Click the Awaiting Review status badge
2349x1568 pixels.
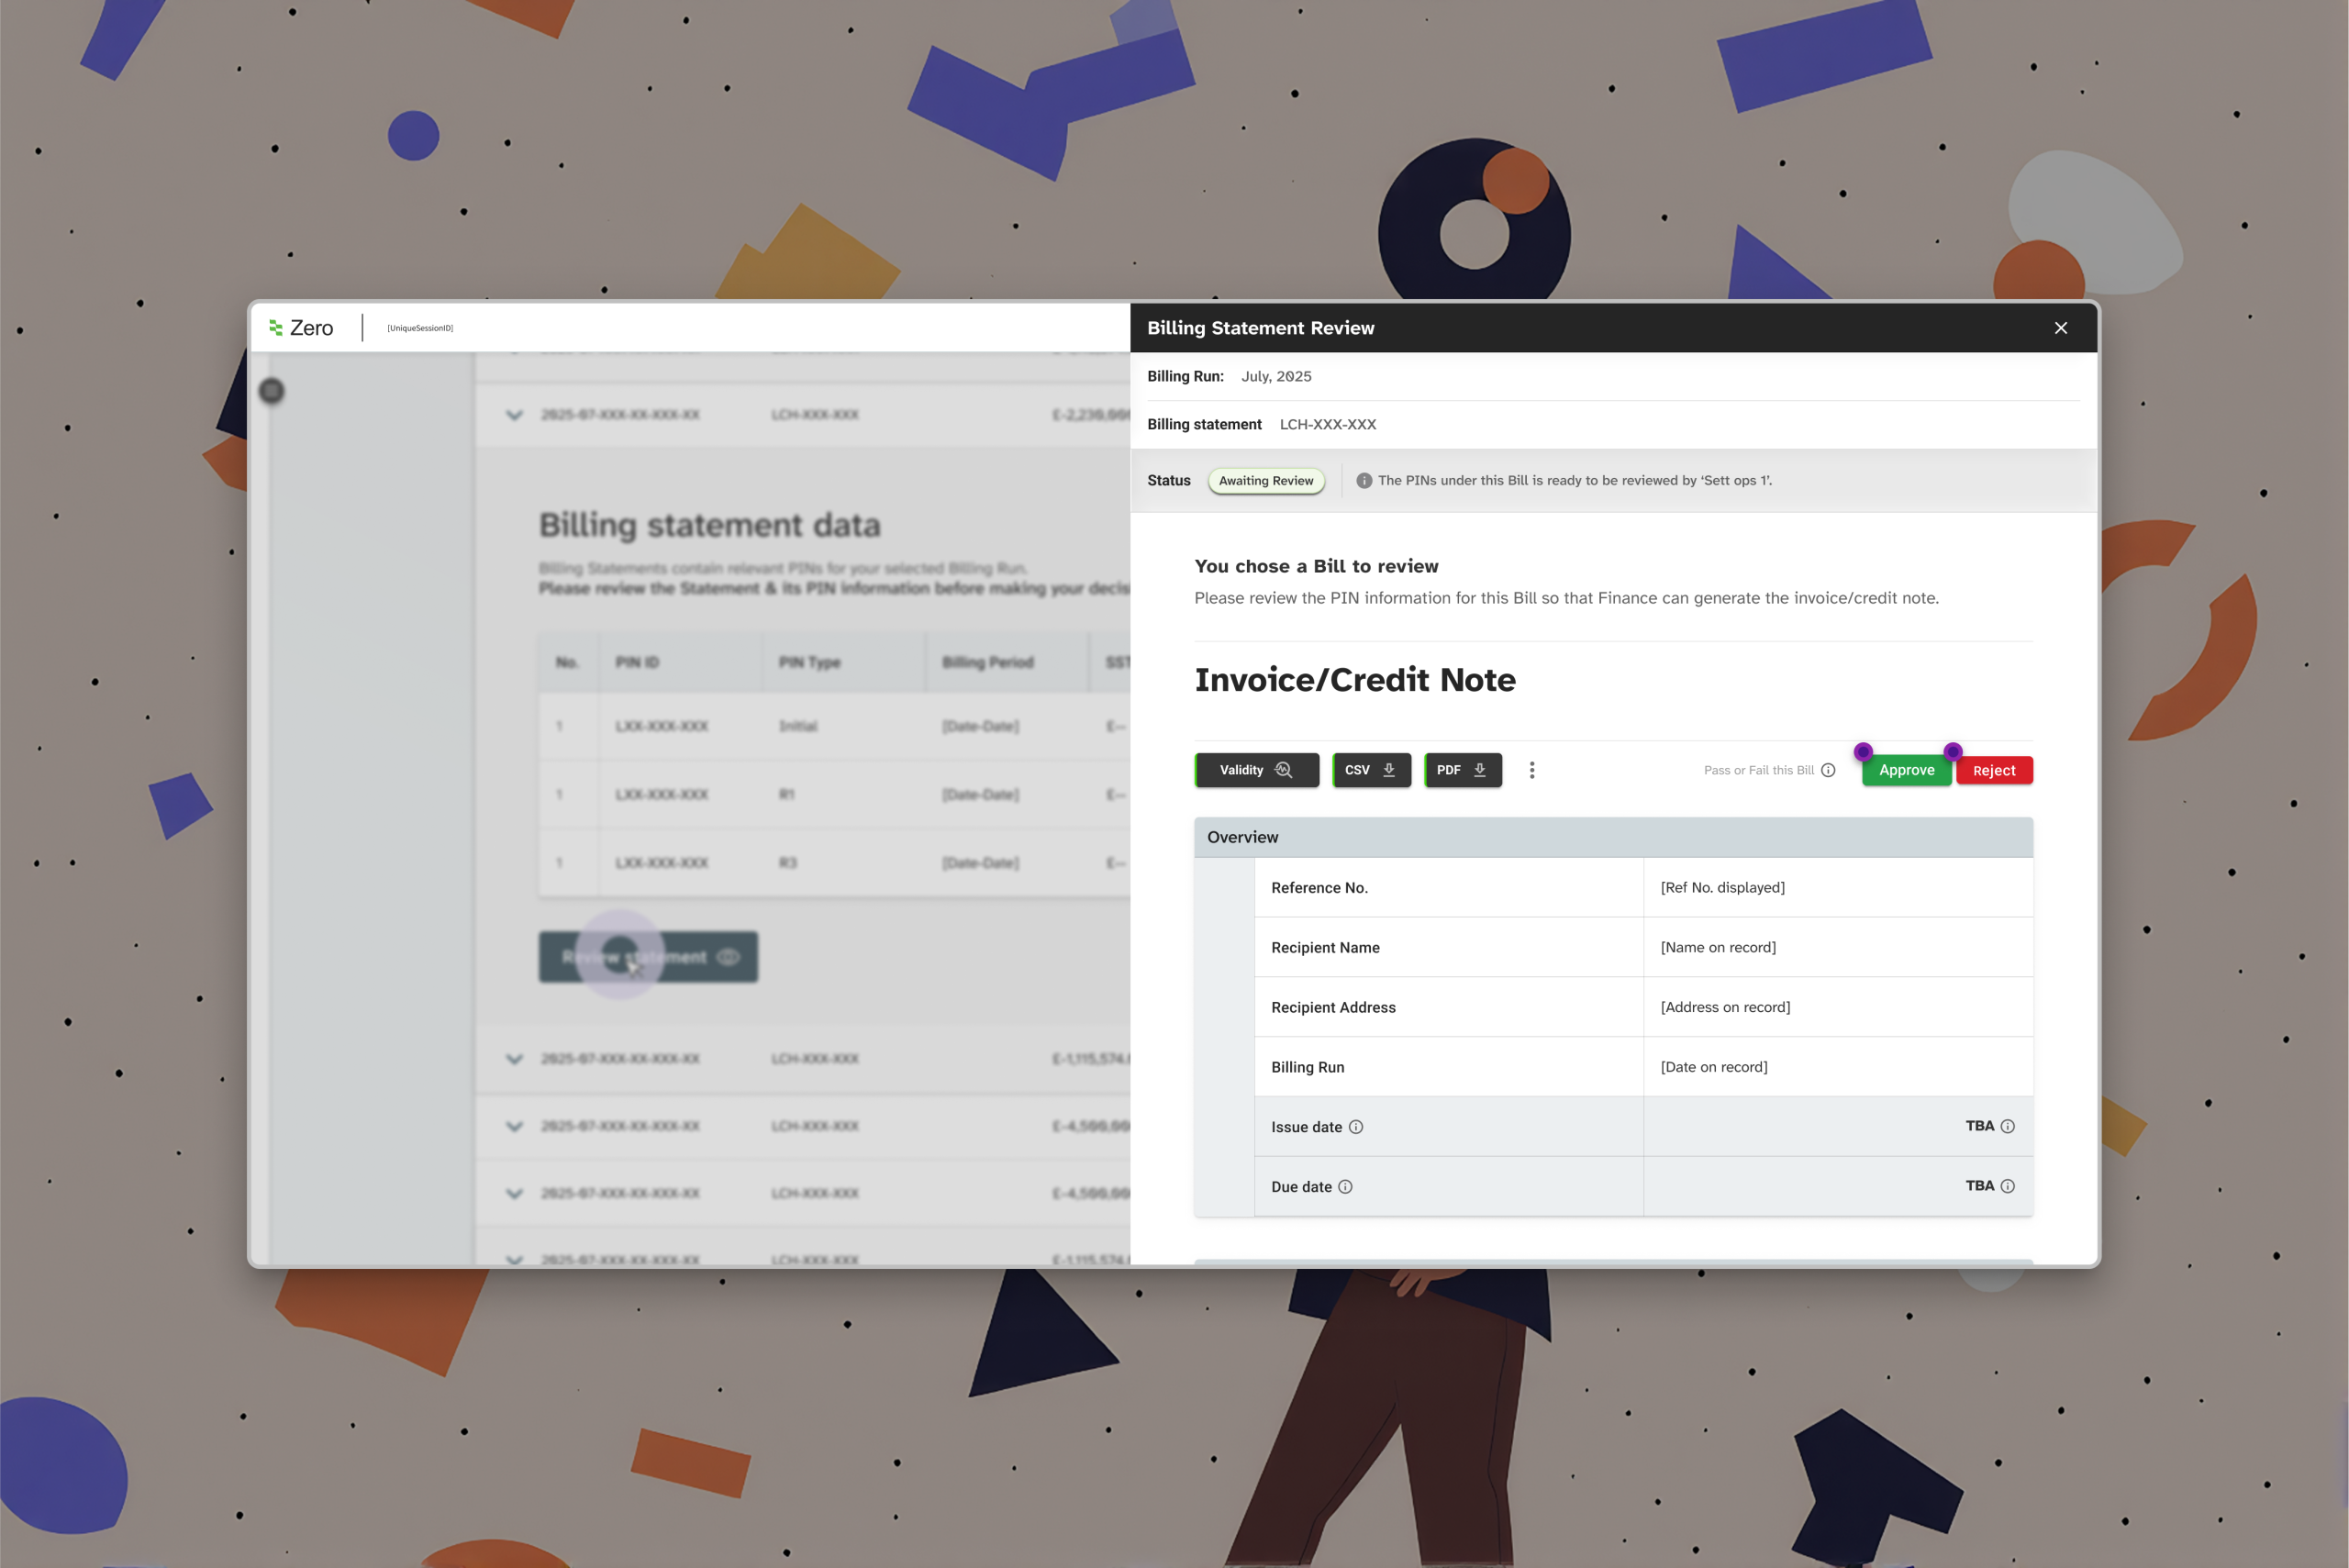(1265, 481)
